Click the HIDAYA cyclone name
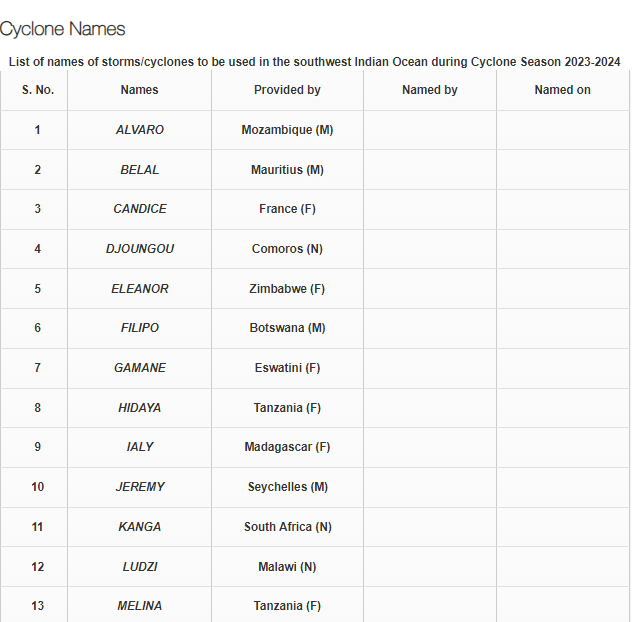635x622 pixels. click(139, 408)
